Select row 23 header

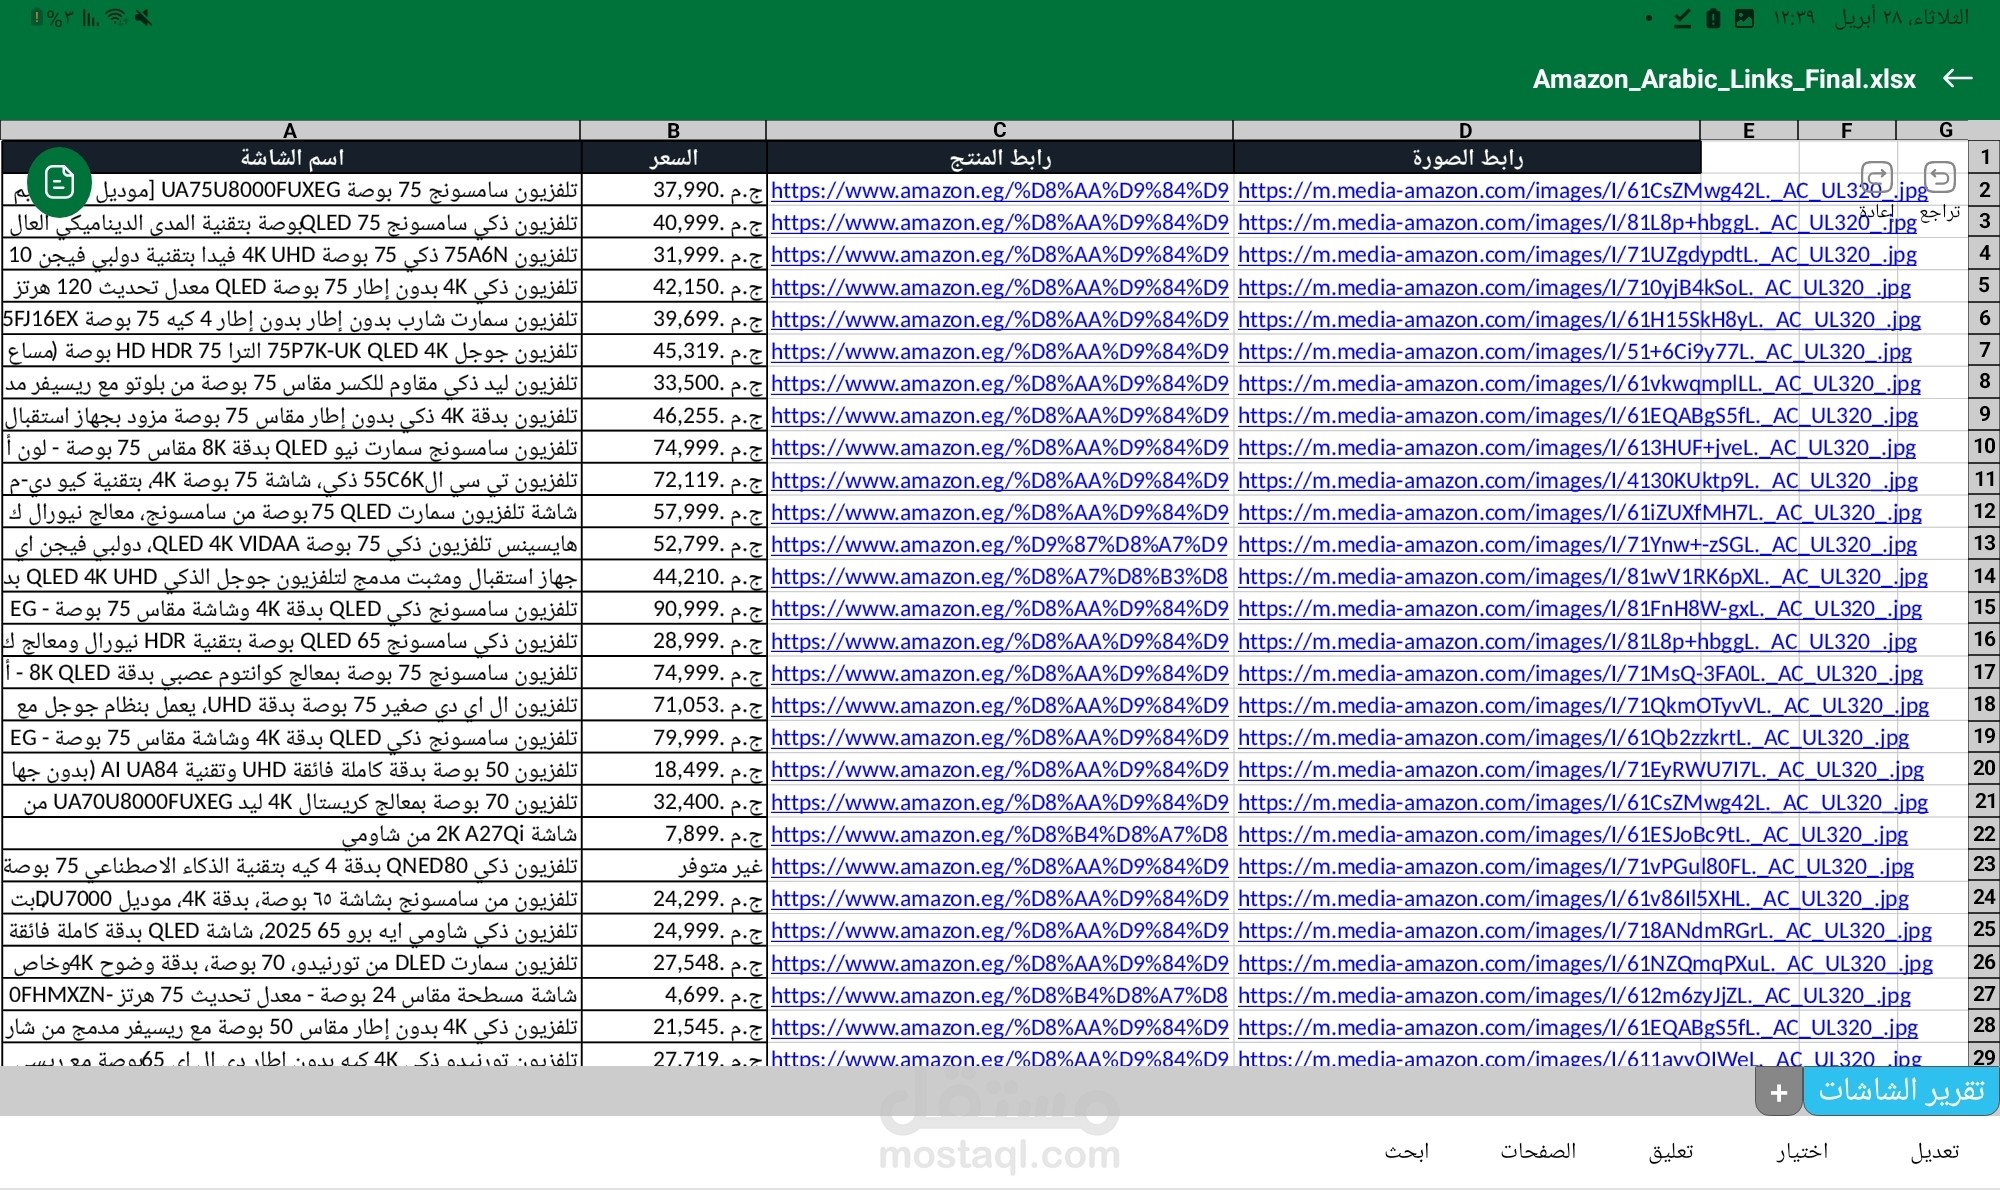[1984, 865]
